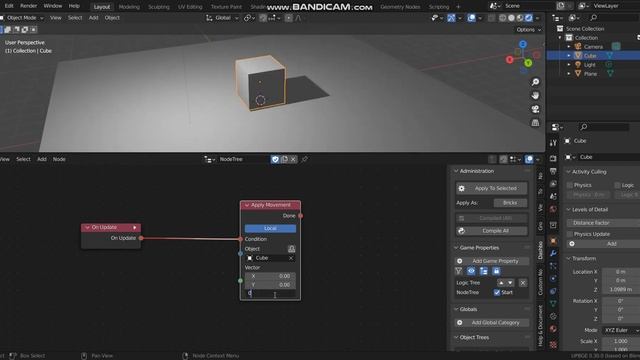
Task: Open the Global transform orientation dropdown
Action: [222, 18]
